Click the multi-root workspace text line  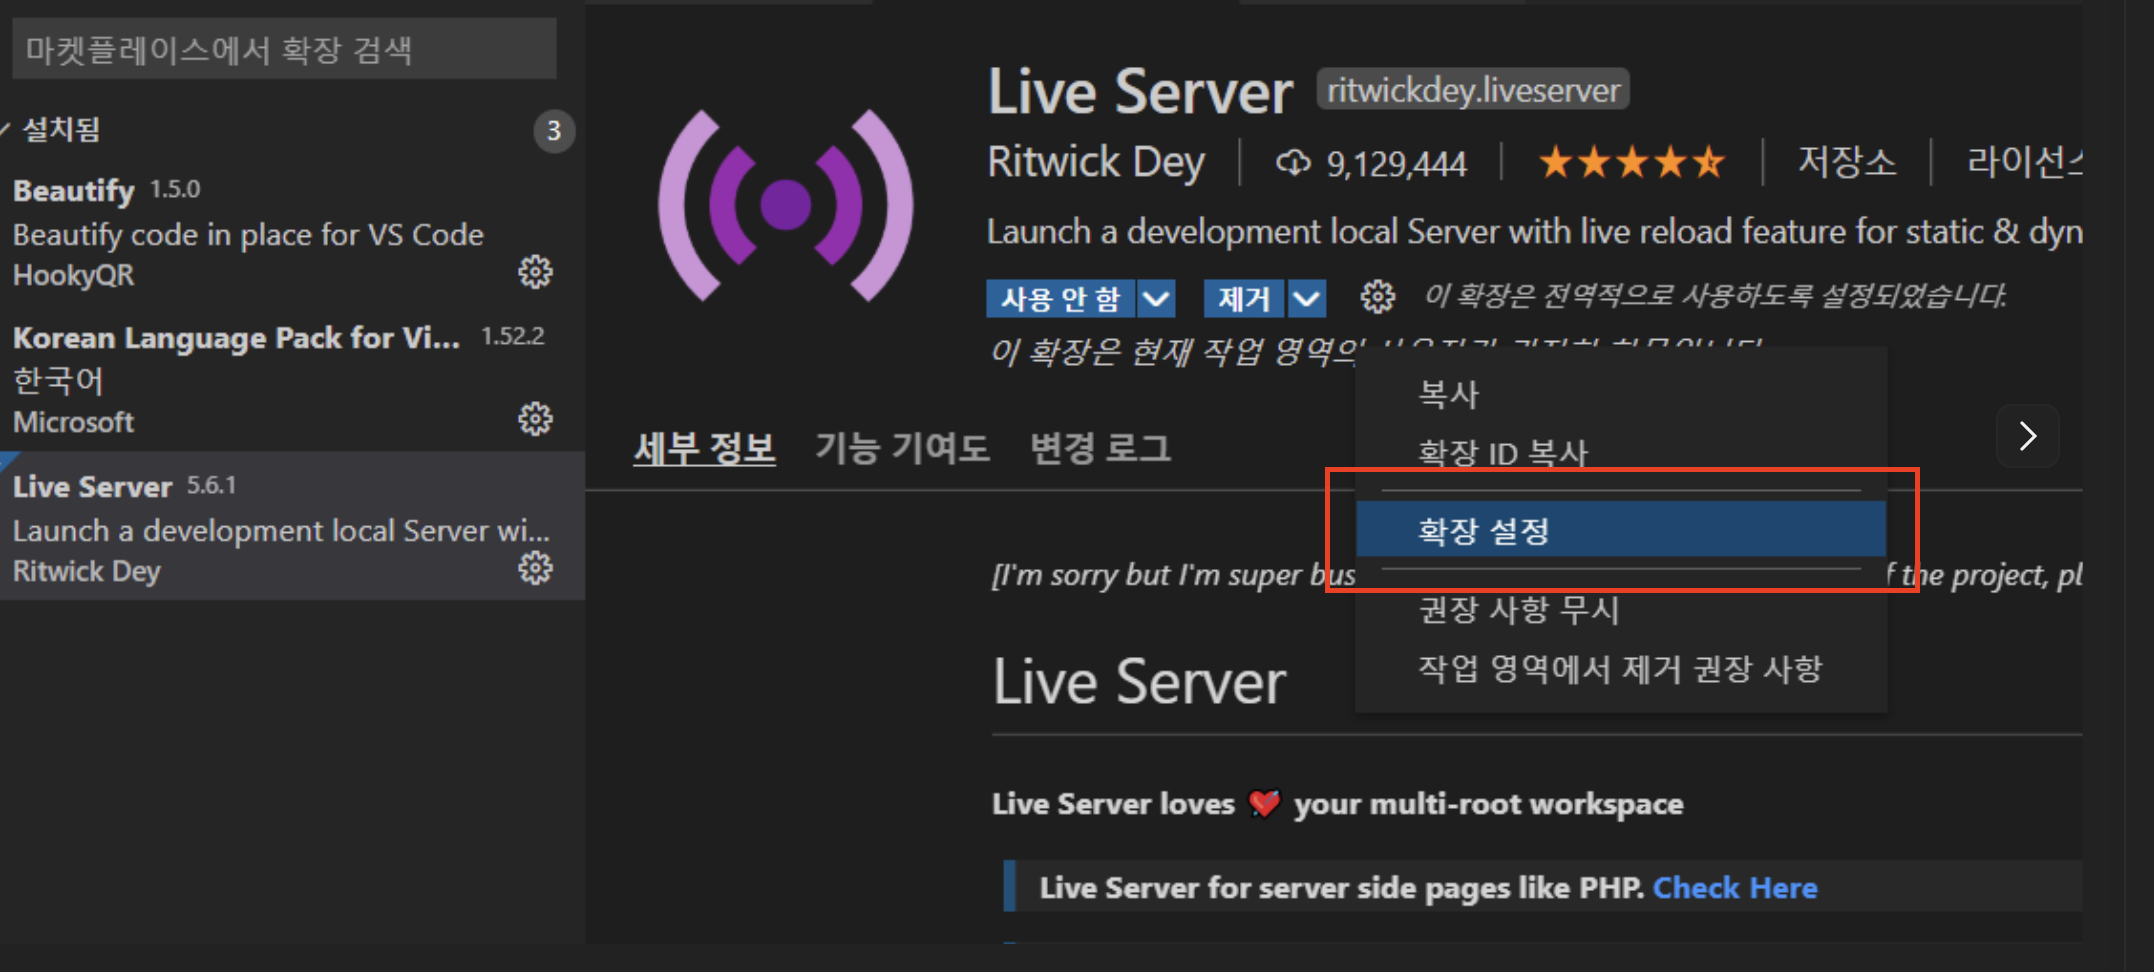point(1337,804)
